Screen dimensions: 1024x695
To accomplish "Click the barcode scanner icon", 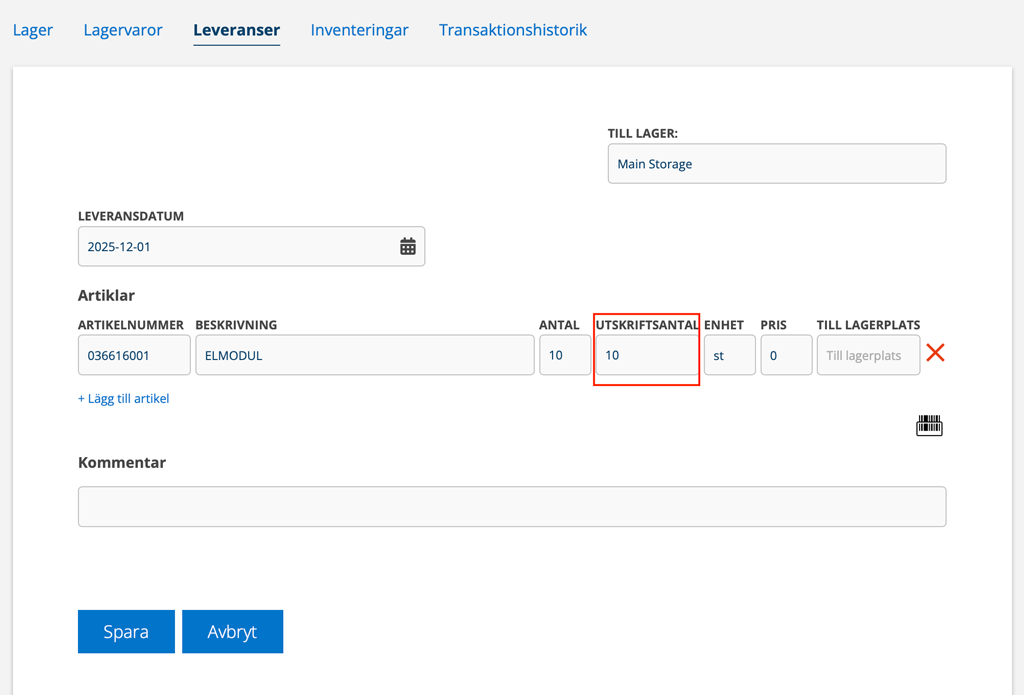I will (929, 426).
